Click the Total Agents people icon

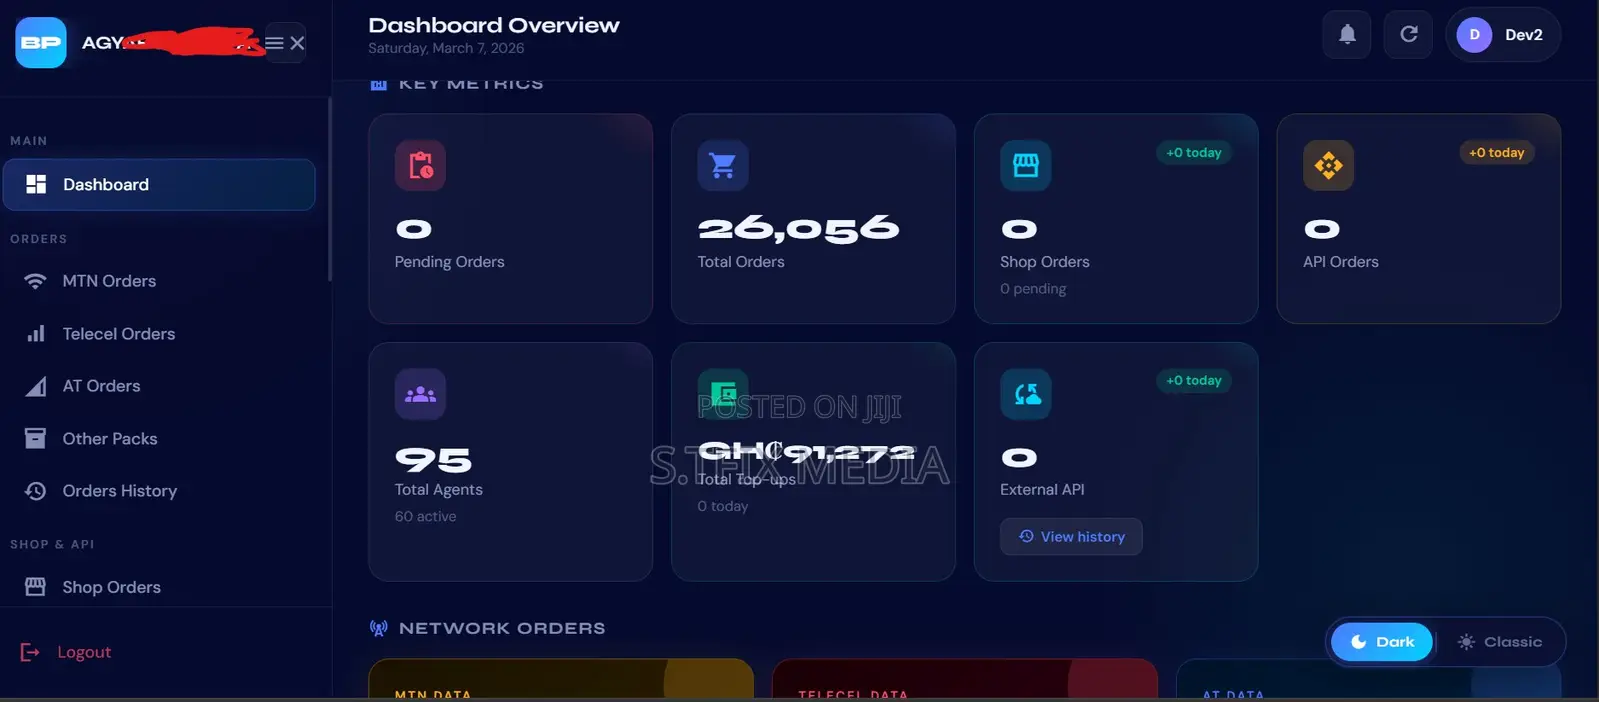coord(420,394)
